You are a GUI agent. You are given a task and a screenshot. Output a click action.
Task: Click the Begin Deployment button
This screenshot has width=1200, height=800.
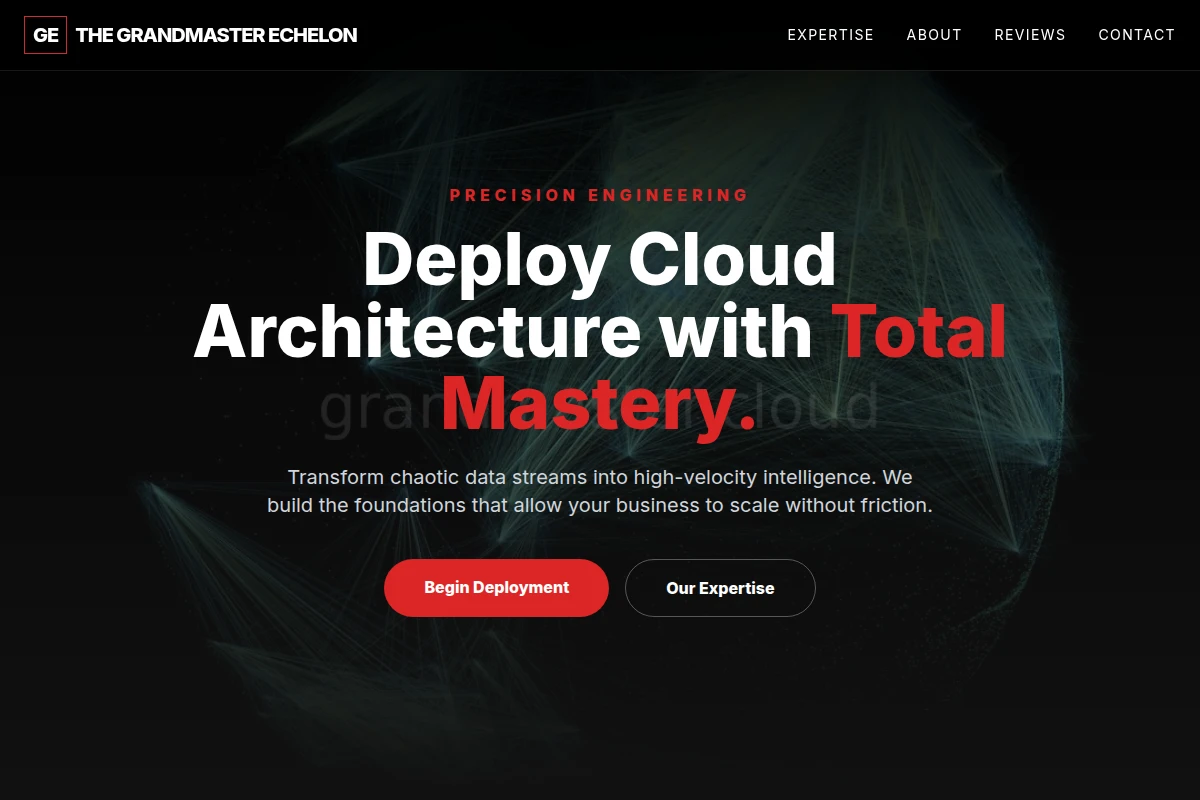(x=496, y=588)
